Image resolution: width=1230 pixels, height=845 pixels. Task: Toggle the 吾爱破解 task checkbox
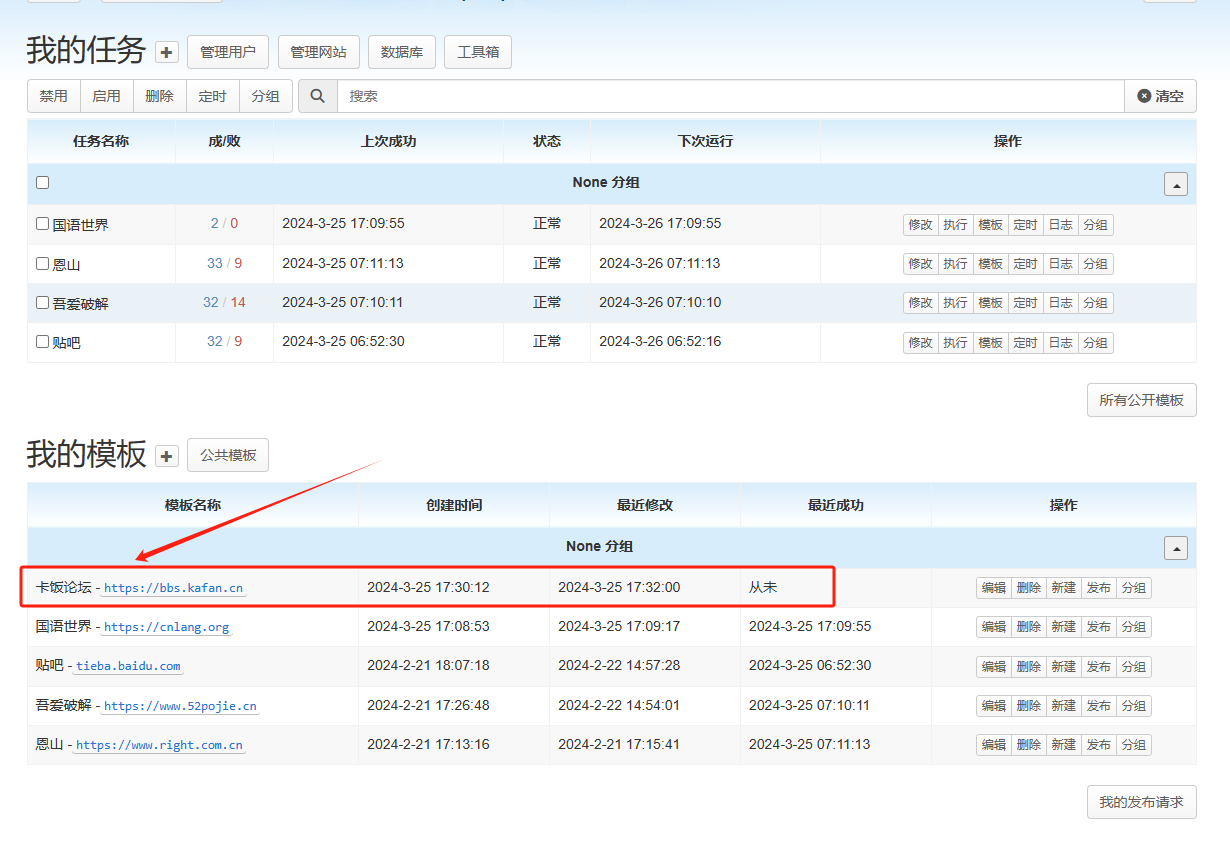pos(43,303)
